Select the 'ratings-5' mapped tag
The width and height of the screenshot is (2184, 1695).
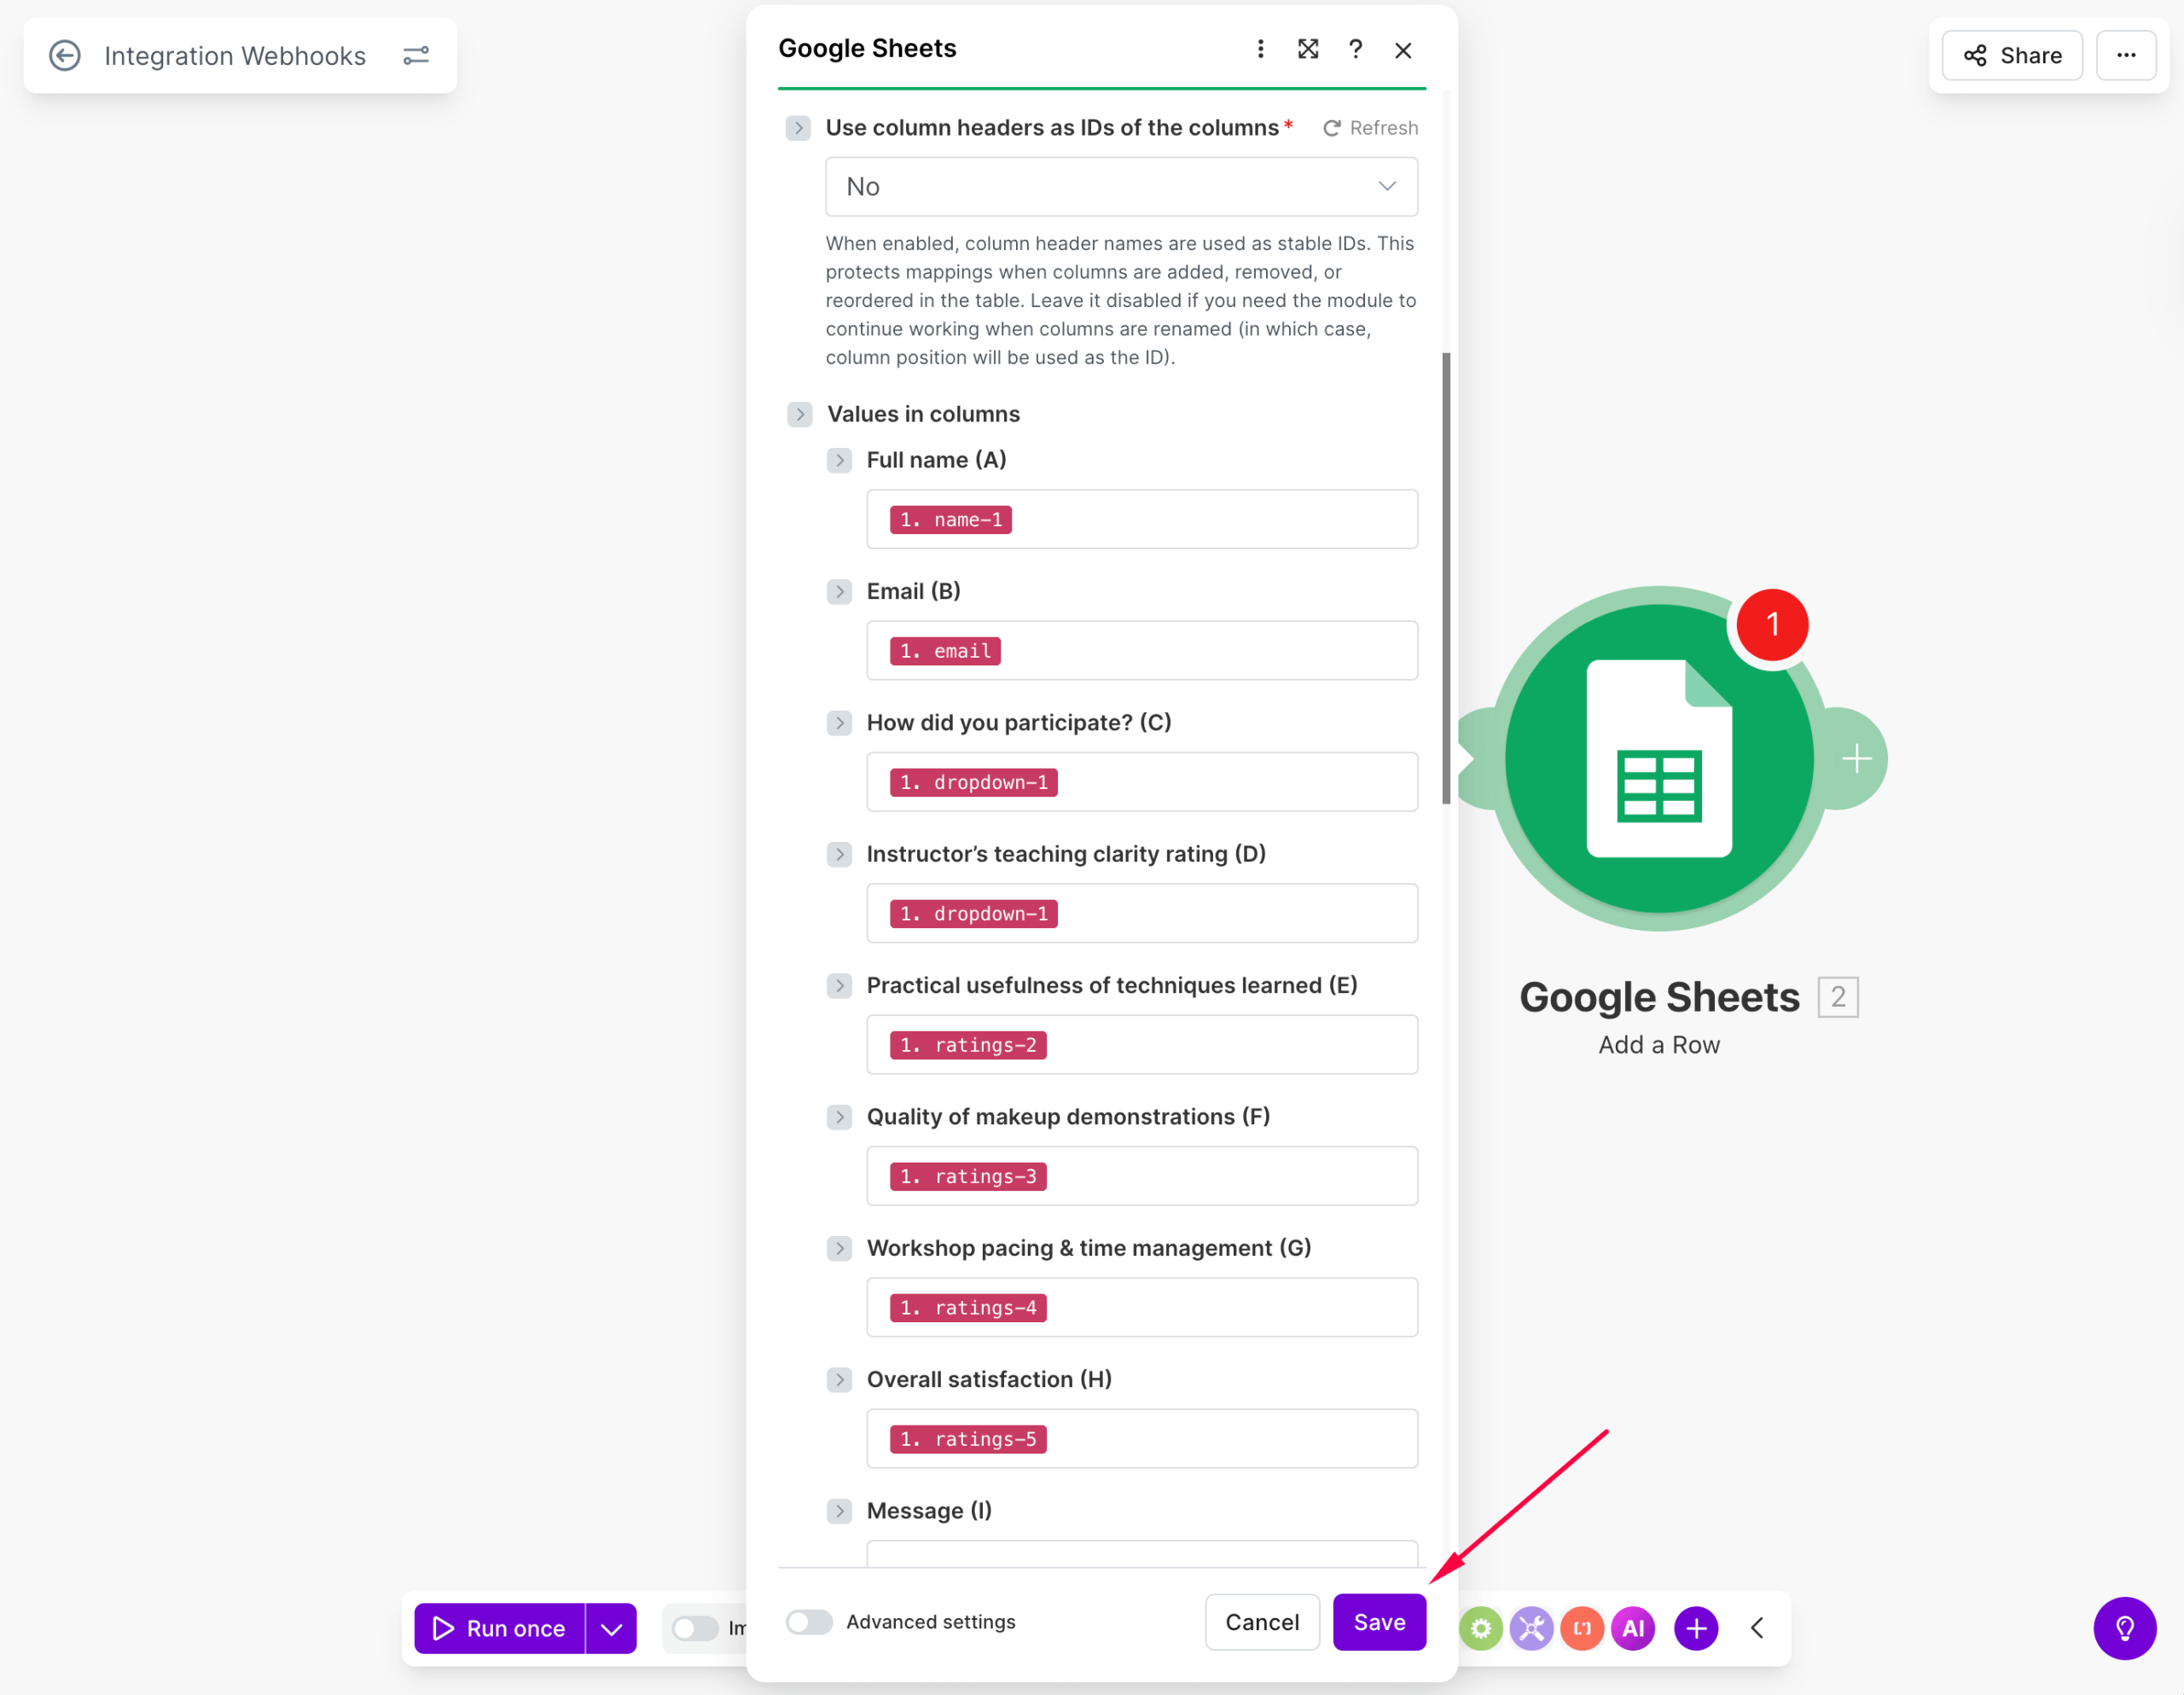[x=968, y=1439]
